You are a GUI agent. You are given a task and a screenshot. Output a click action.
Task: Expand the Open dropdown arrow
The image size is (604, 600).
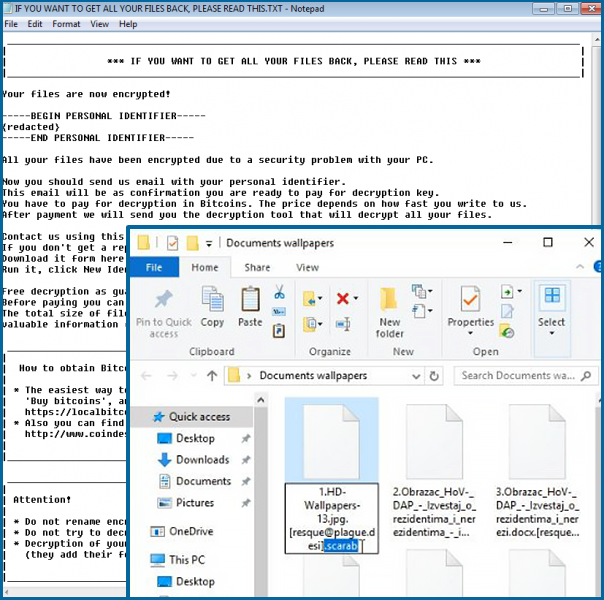(520, 292)
